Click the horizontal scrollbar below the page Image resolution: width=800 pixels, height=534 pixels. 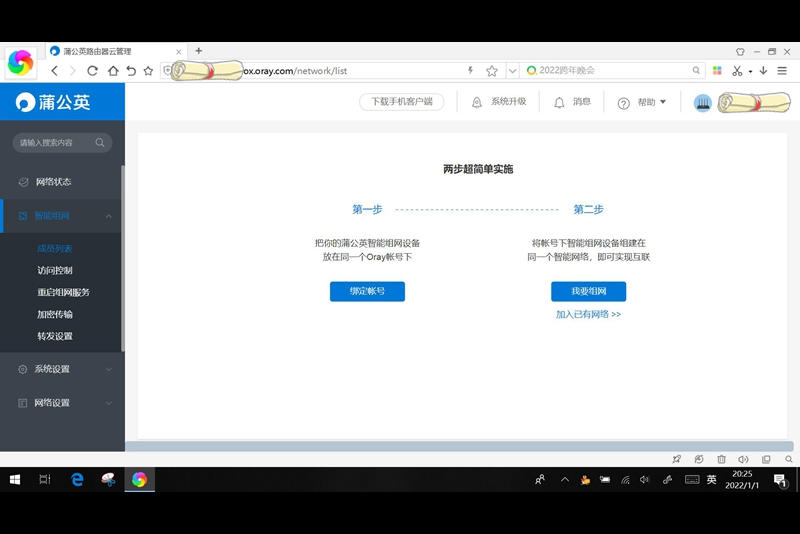459,446
